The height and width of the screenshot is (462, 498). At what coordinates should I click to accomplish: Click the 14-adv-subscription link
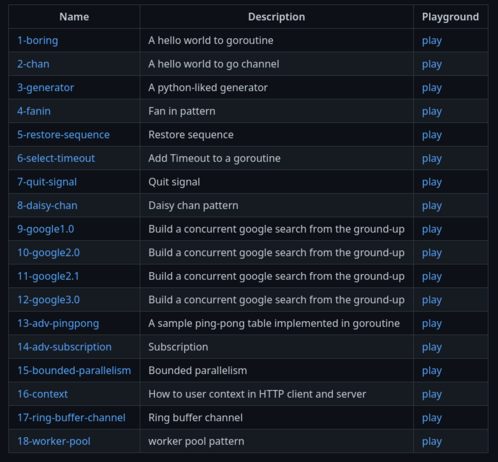64,347
